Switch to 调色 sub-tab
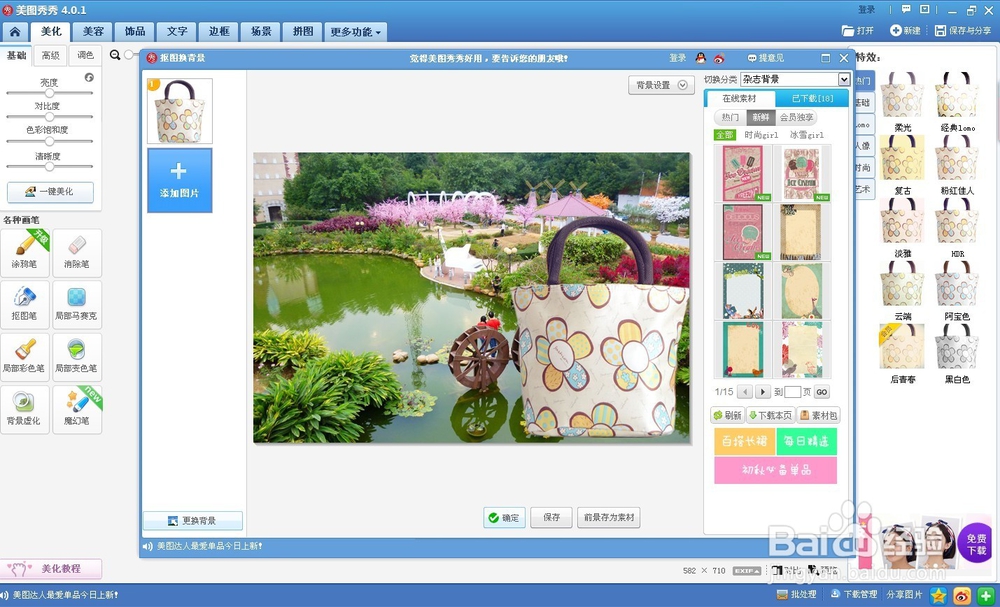 85,55
